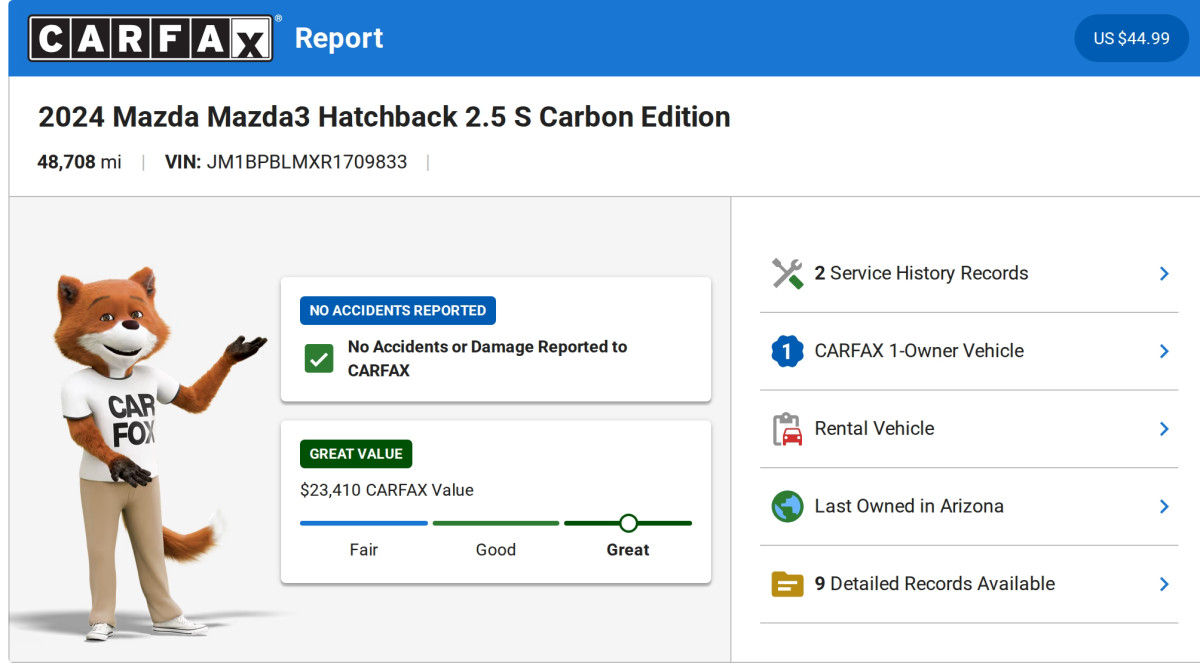Image resolution: width=1200 pixels, height=663 pixels.
Task: Open Last Owned in Arizona details
Action: coord(969,506)
